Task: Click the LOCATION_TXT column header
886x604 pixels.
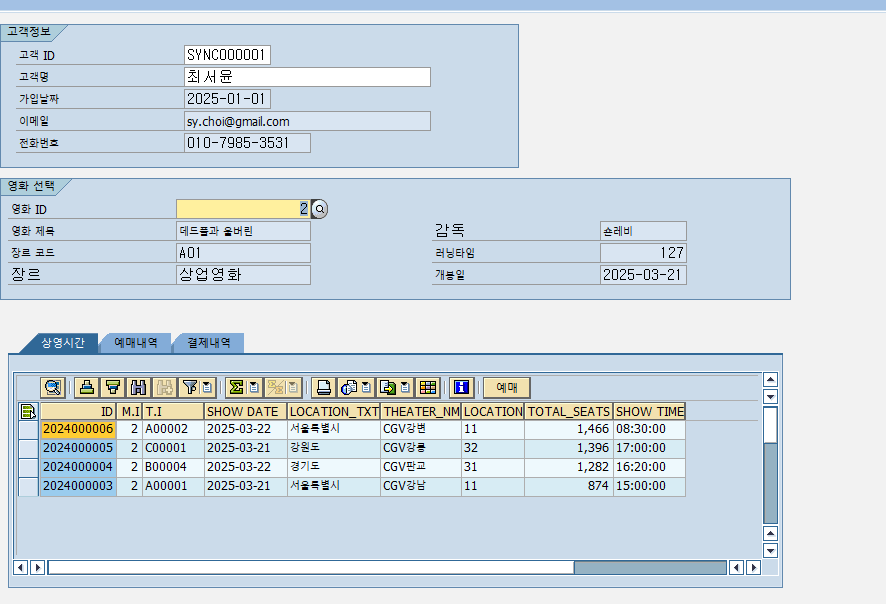Action: [334, 411]
